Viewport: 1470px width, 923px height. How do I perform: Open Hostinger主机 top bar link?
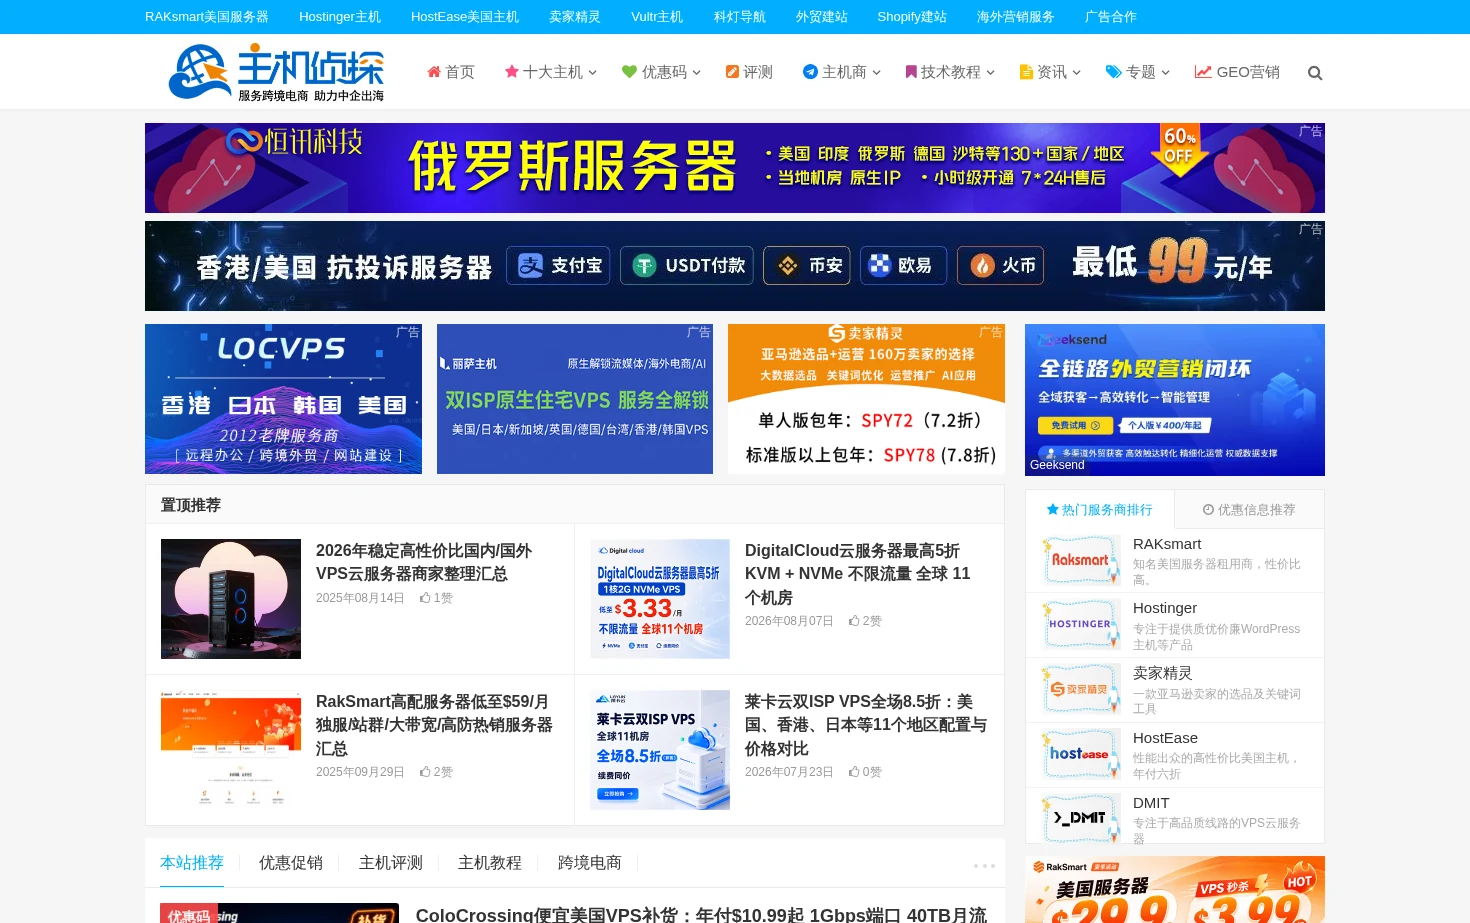pos(340,17)
